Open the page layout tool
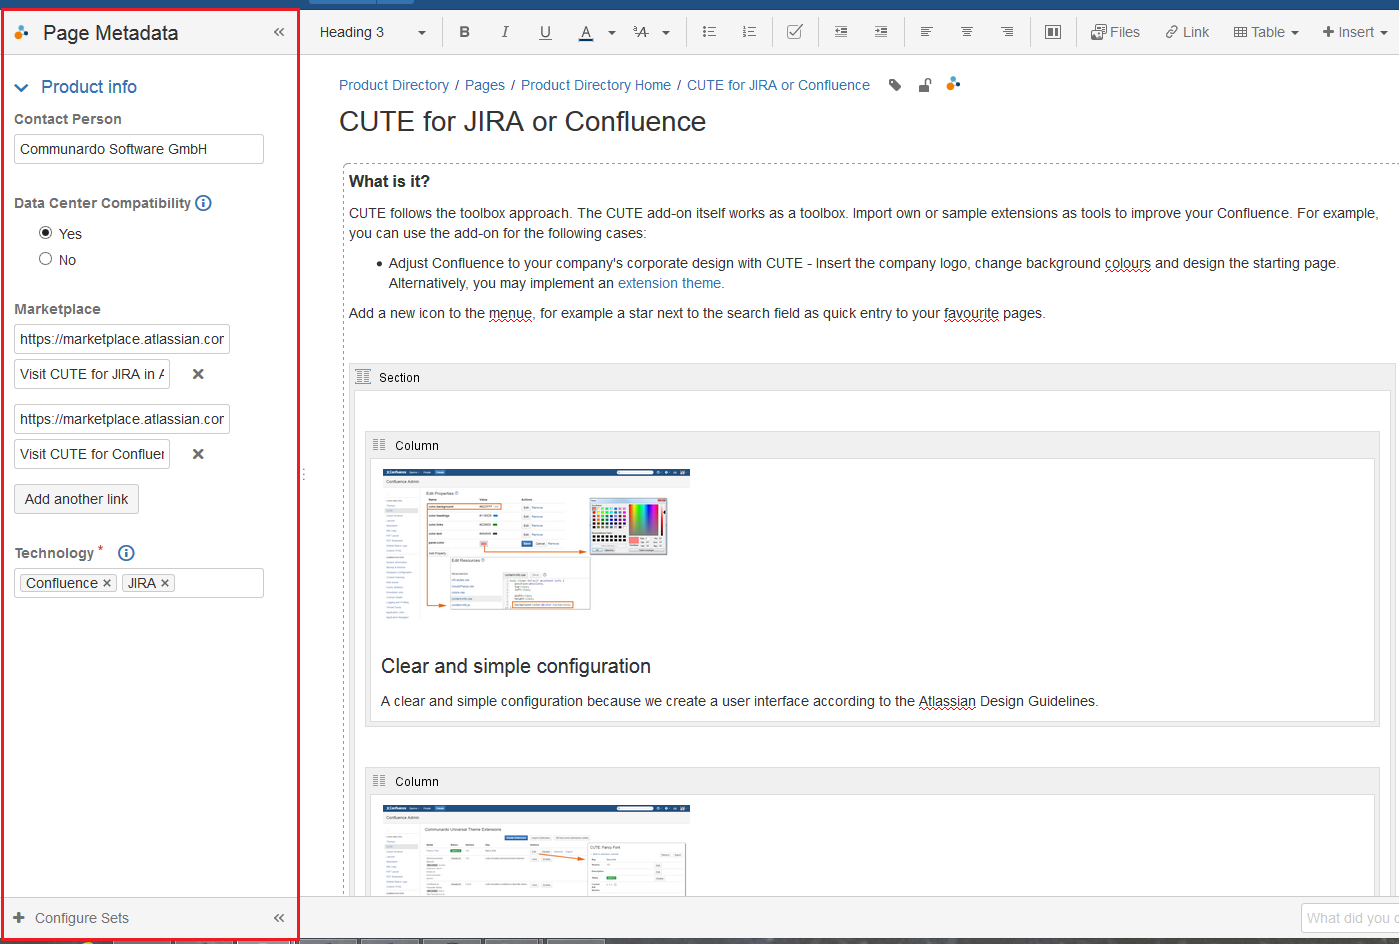The height and width of the screenshot is (944, 1399). coord(1053,32)
